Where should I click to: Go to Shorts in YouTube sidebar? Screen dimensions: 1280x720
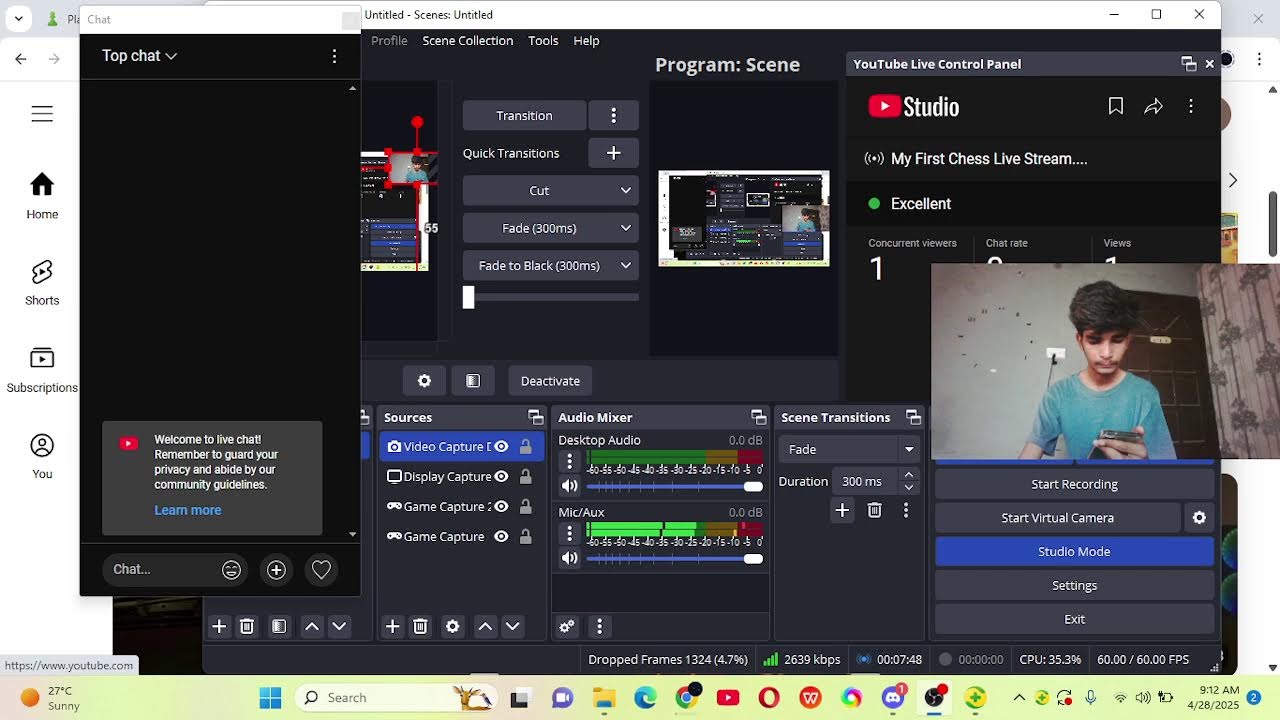(x=42, y=284)
